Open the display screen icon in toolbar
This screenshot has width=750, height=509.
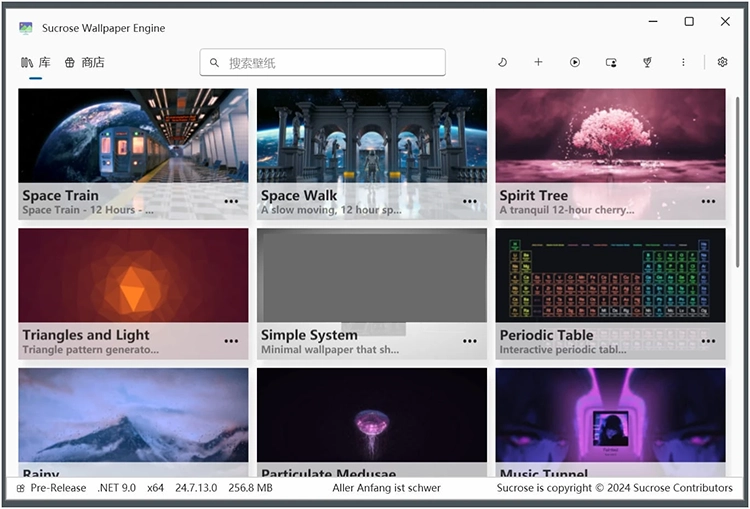[x=611, y=62]
